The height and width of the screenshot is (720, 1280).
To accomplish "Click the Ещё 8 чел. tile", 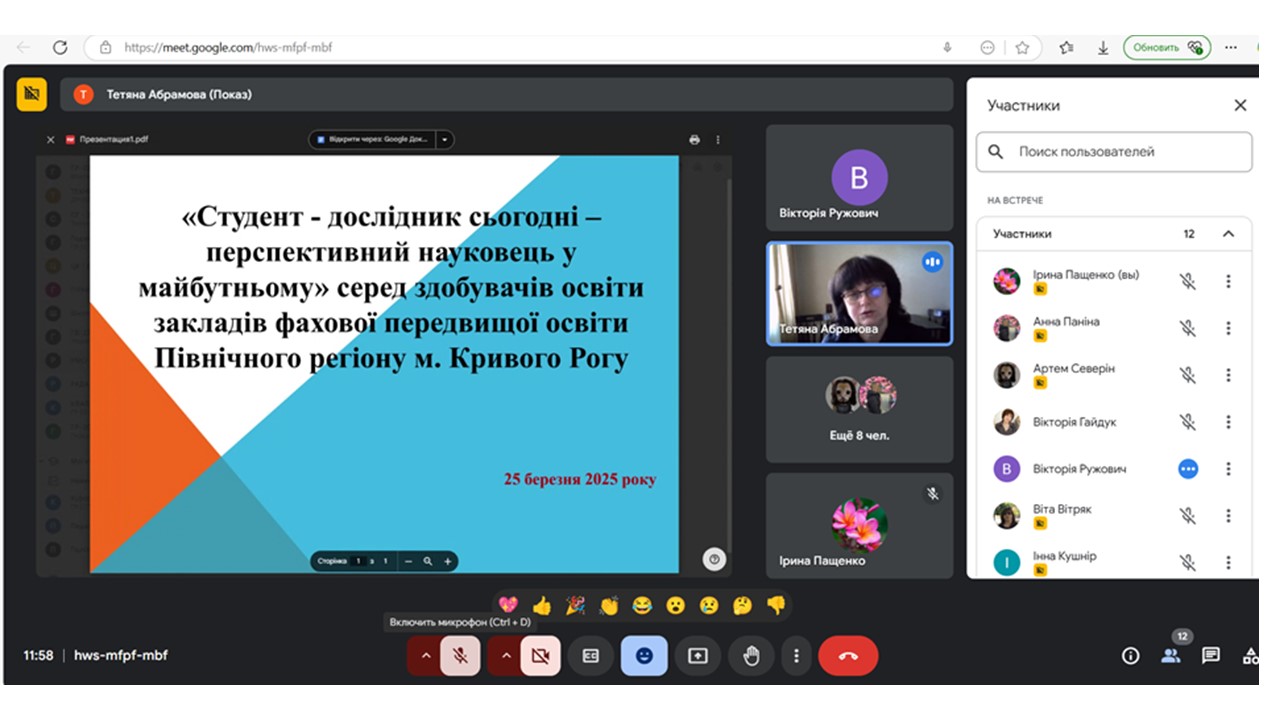I will point(859,409).
